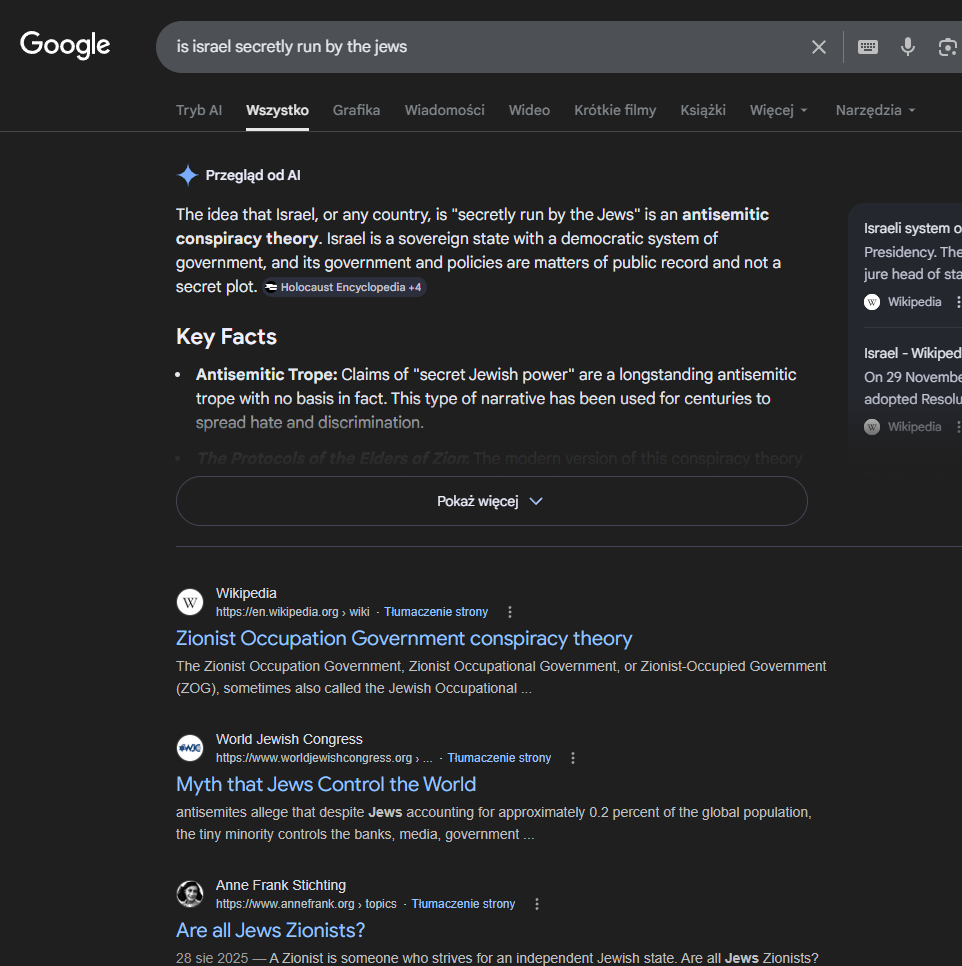962x966 pixels.
Task: Open Israeli system source card on right
Action: tap(913, 265)
